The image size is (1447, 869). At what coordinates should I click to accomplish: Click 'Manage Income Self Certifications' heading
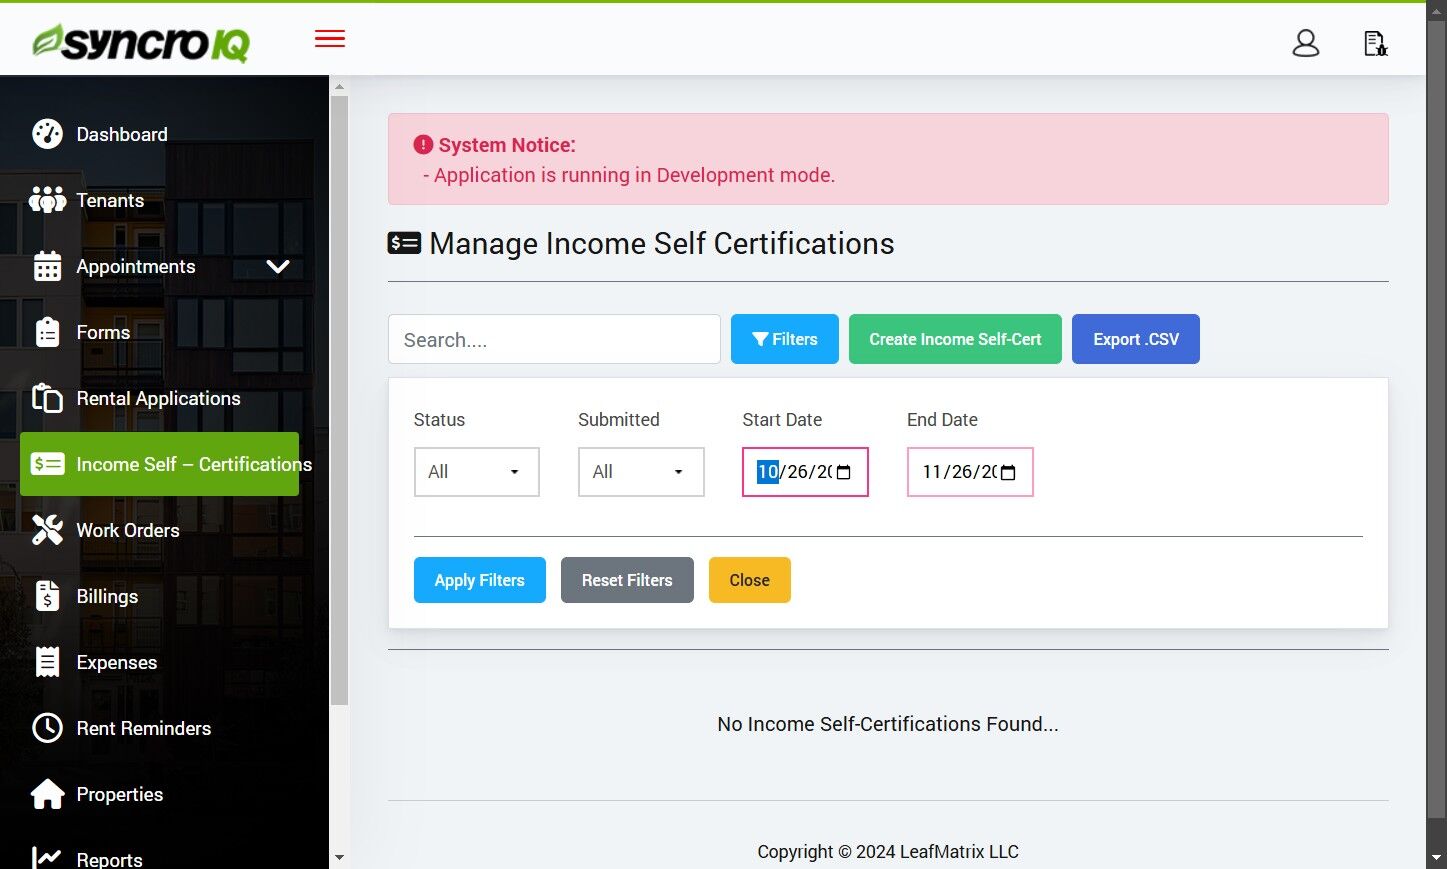click(x=662, y=243)
